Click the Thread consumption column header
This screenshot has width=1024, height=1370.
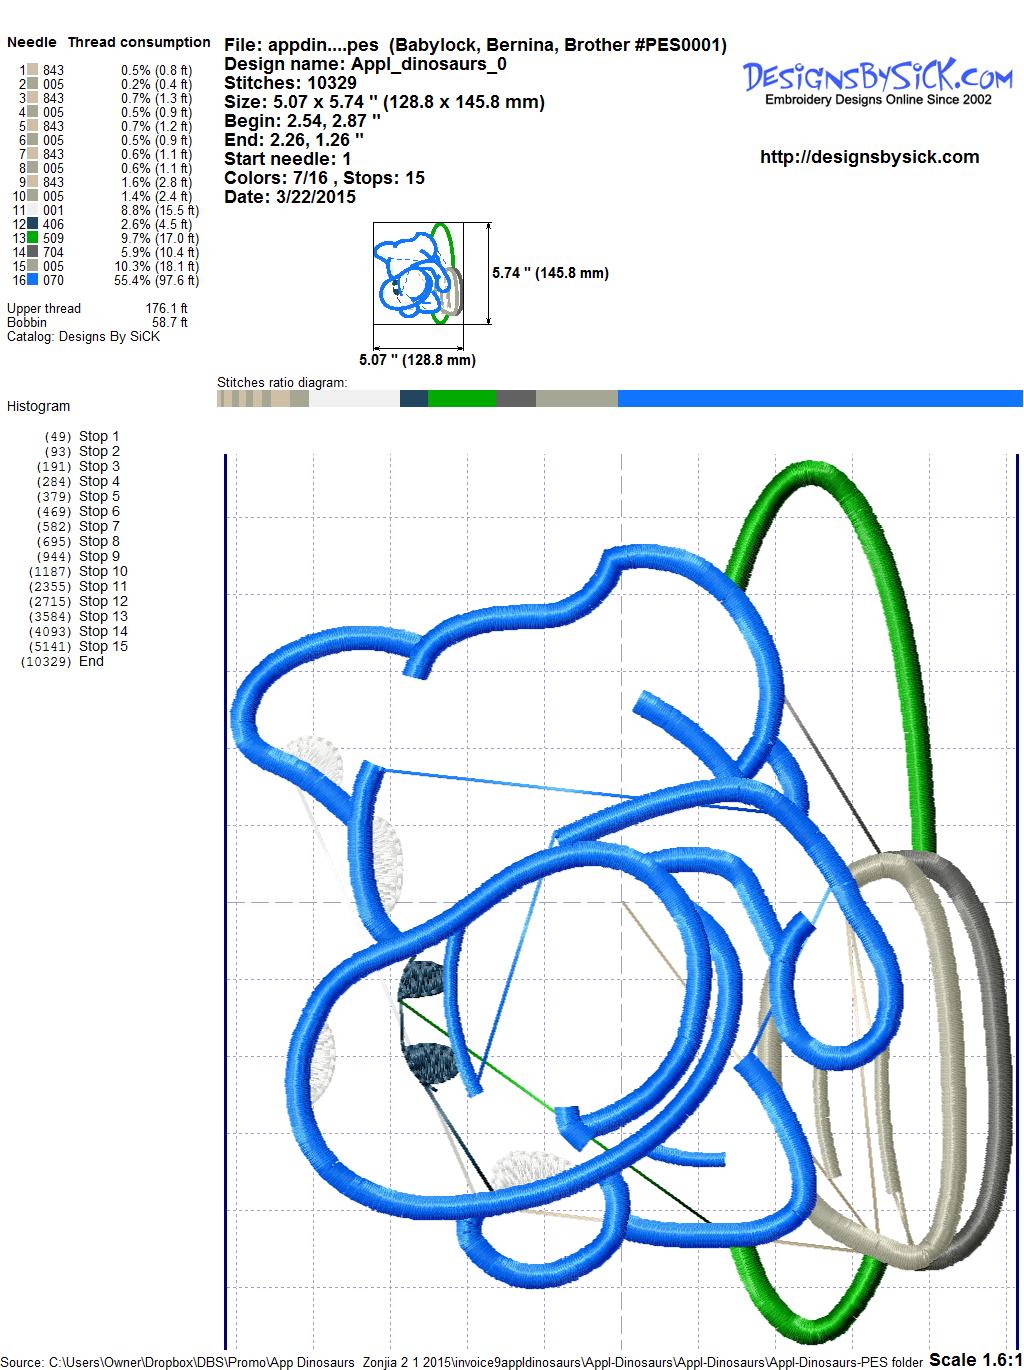click(x=138, y=43)
